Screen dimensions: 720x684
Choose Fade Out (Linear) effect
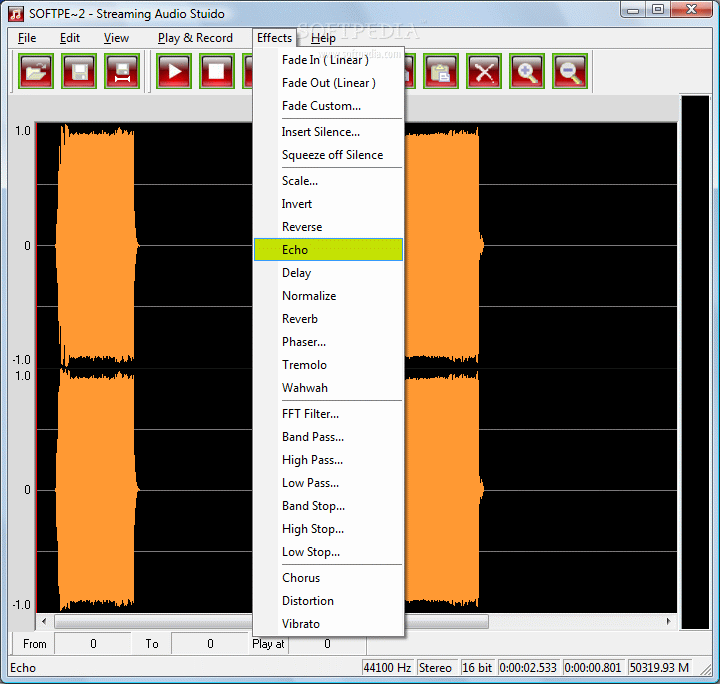pyautogui.click(x=328, y=83)
